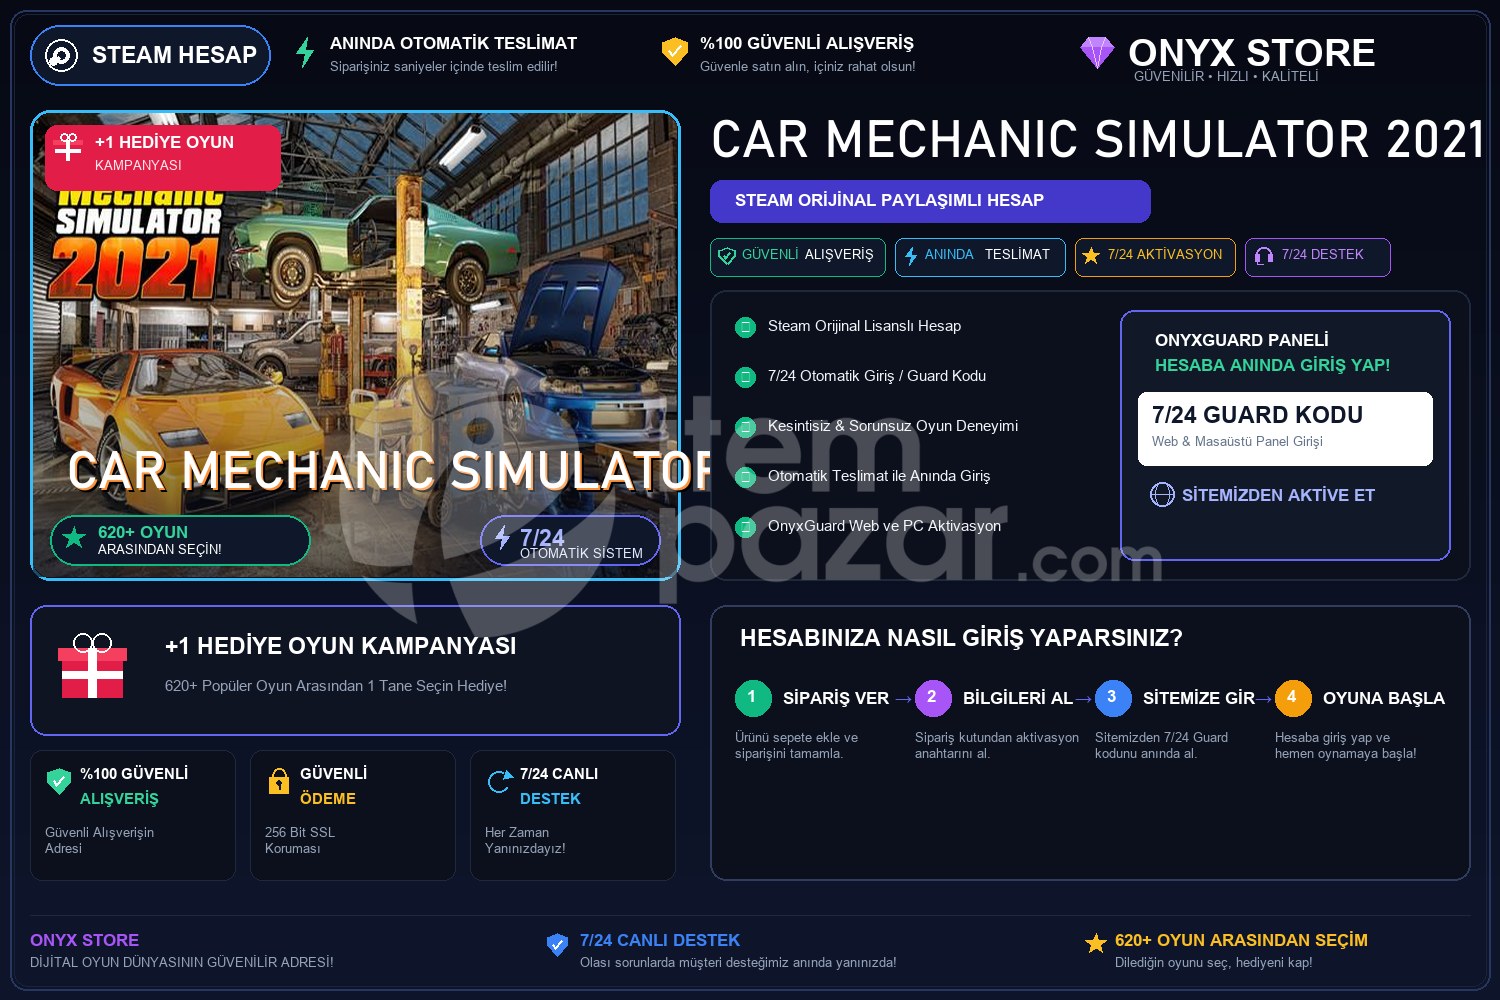Click the HESABINIZA NASIL GİRİŞ YAPARSINIZ? heading

pos(961,638)
